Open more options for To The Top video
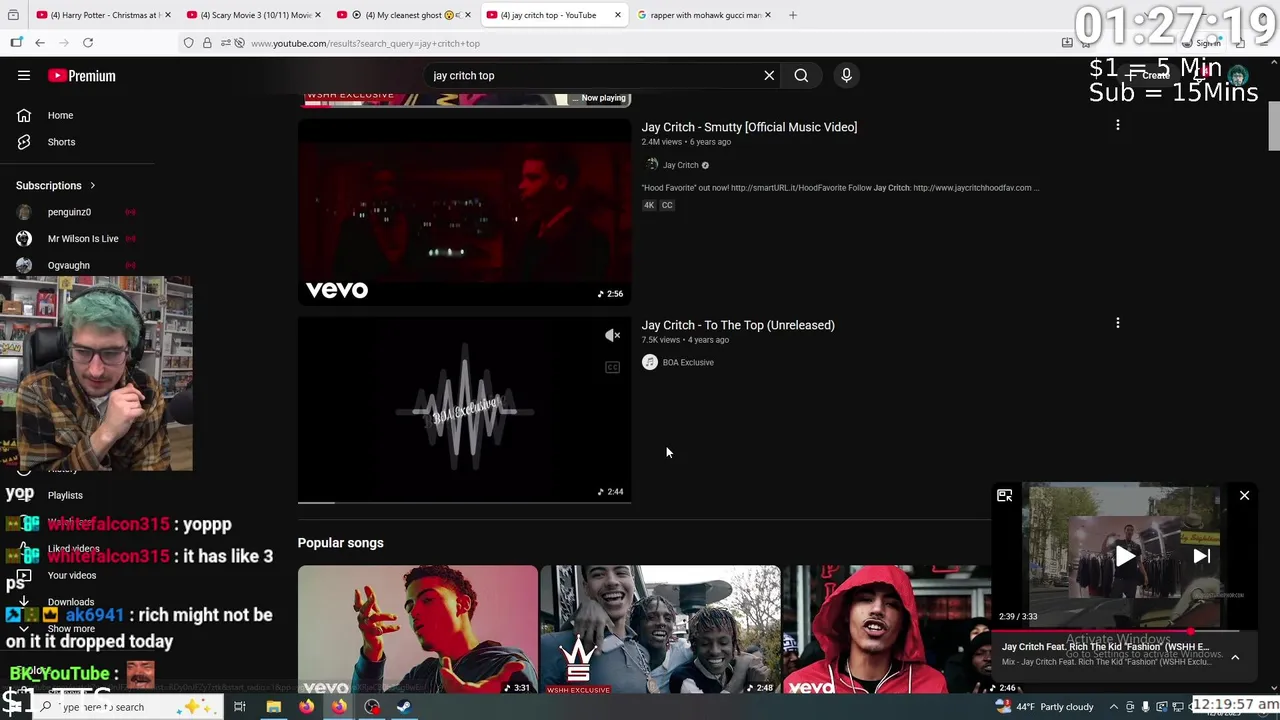Image resolution: width=1280 pixels, height=720 pixels. tap(1117, 323)
